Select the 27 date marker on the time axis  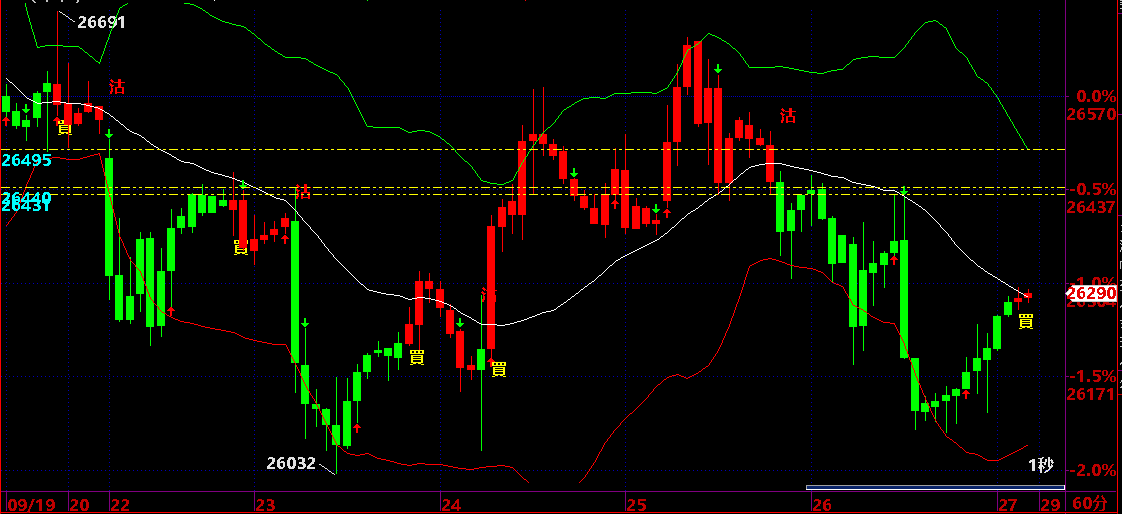1008,503
